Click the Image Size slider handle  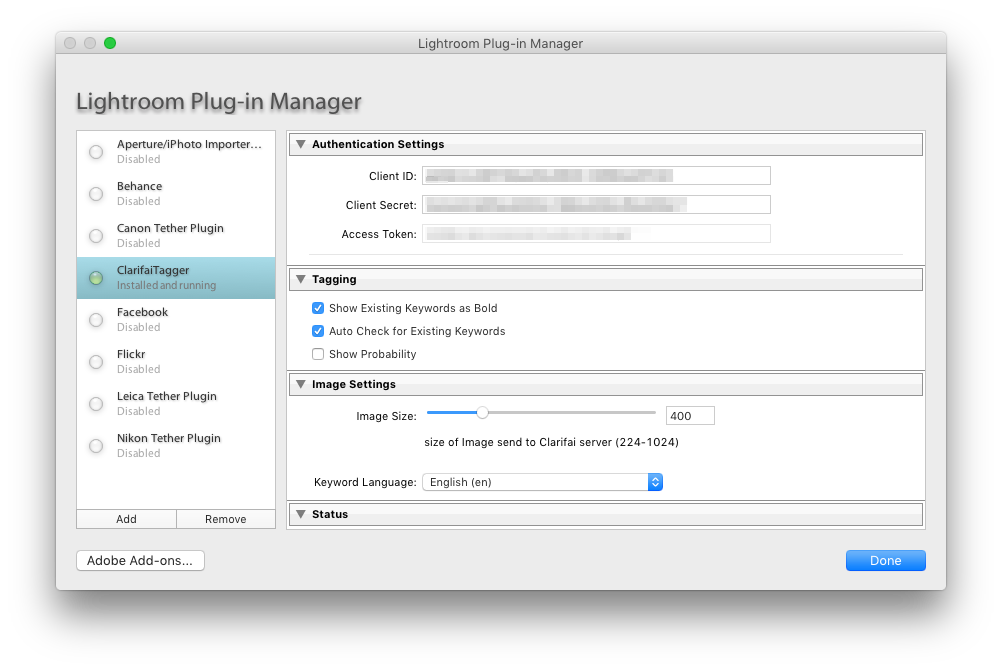click(x=482, y=413)
